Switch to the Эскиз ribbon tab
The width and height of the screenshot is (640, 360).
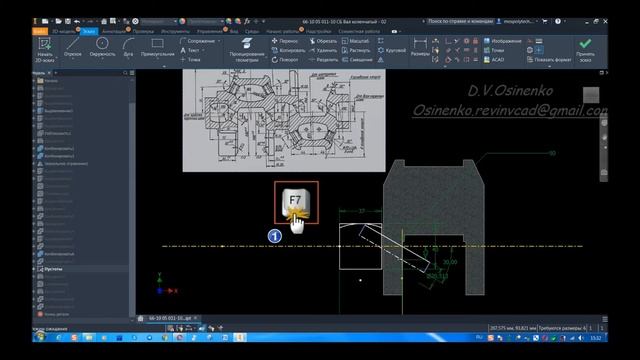(89, 31)
